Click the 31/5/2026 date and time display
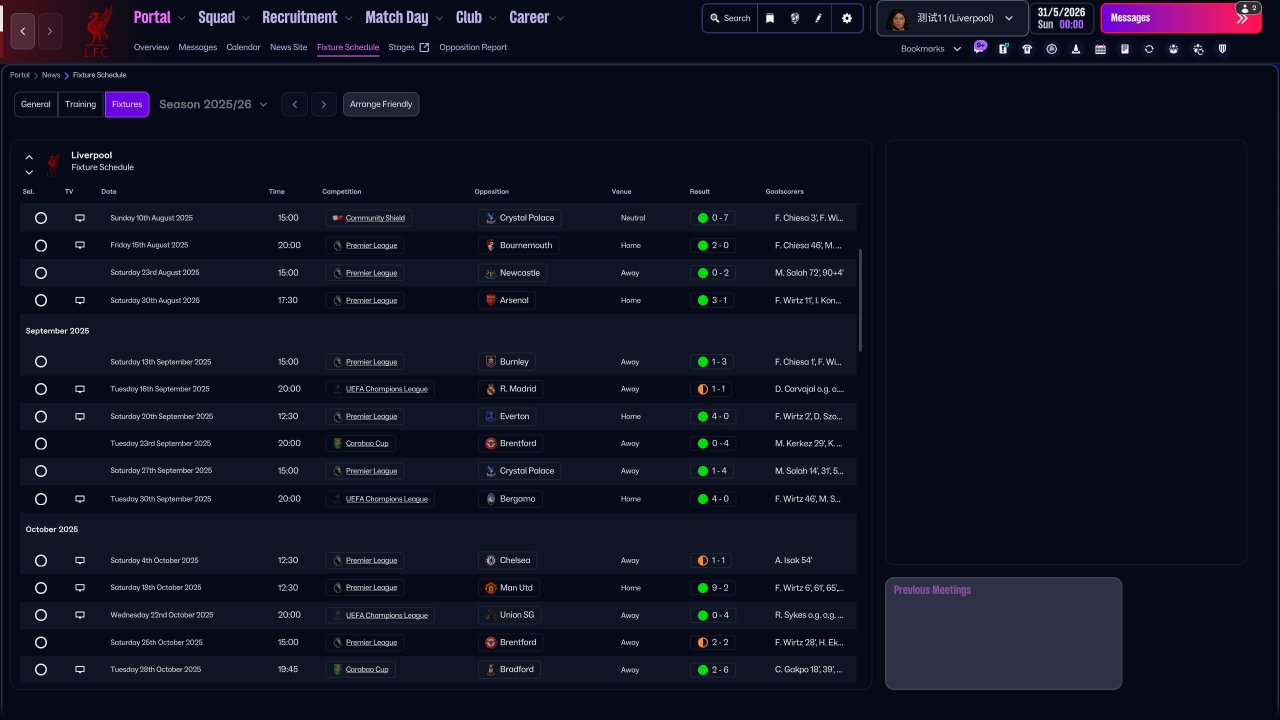 [x=1061, y=18]
